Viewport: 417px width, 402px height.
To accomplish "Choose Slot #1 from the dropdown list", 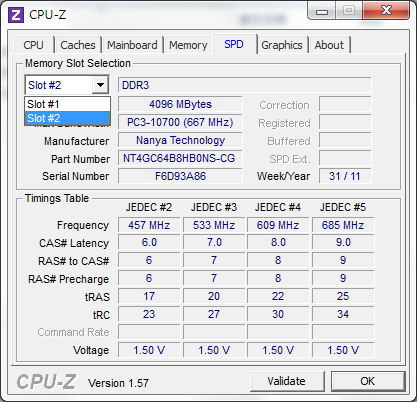I will [67, 104].
